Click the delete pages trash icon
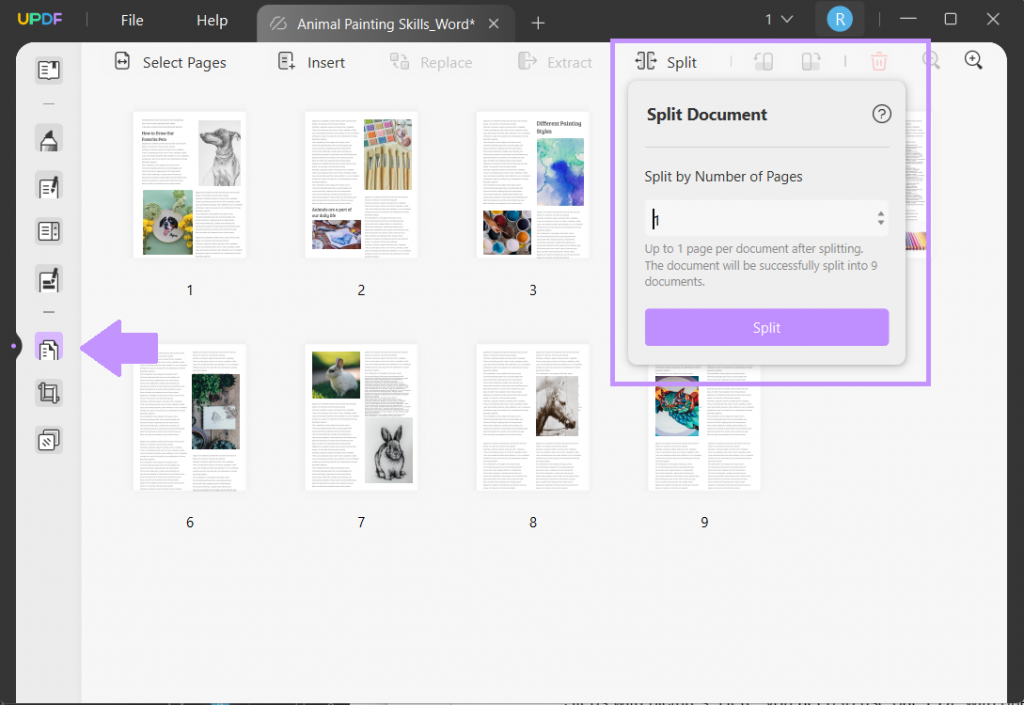1024x705 pixels. (x=879, y=61)
